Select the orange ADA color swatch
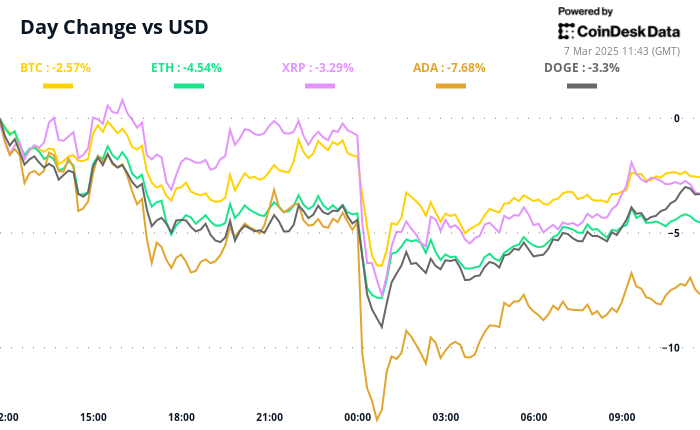The height and width of the screenshot is (430, 700). point(451,86)
